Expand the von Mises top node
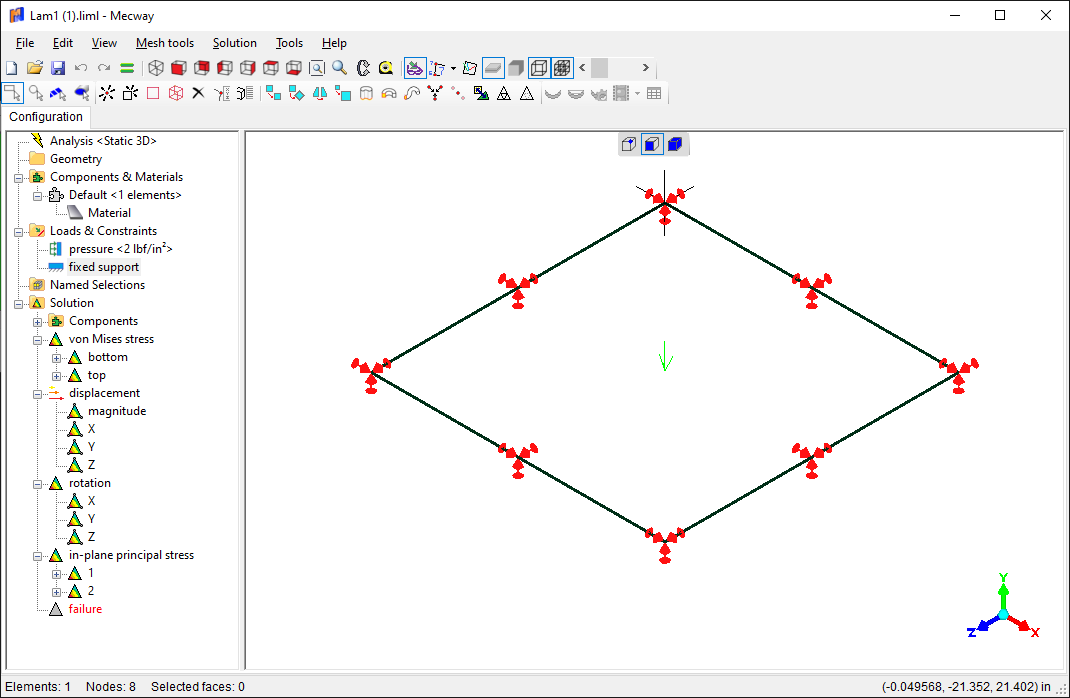Screen dimensions: 1070x698 coord(57,376)
